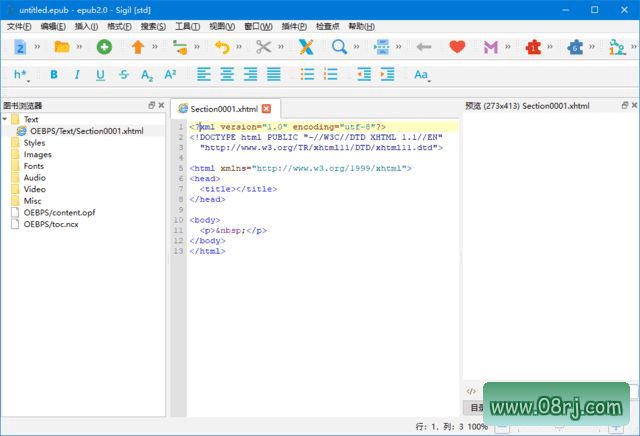The width and height of the screenshot is (640, 436).
Task: Click the back arrow navigation icon
Action: [423, 46]
